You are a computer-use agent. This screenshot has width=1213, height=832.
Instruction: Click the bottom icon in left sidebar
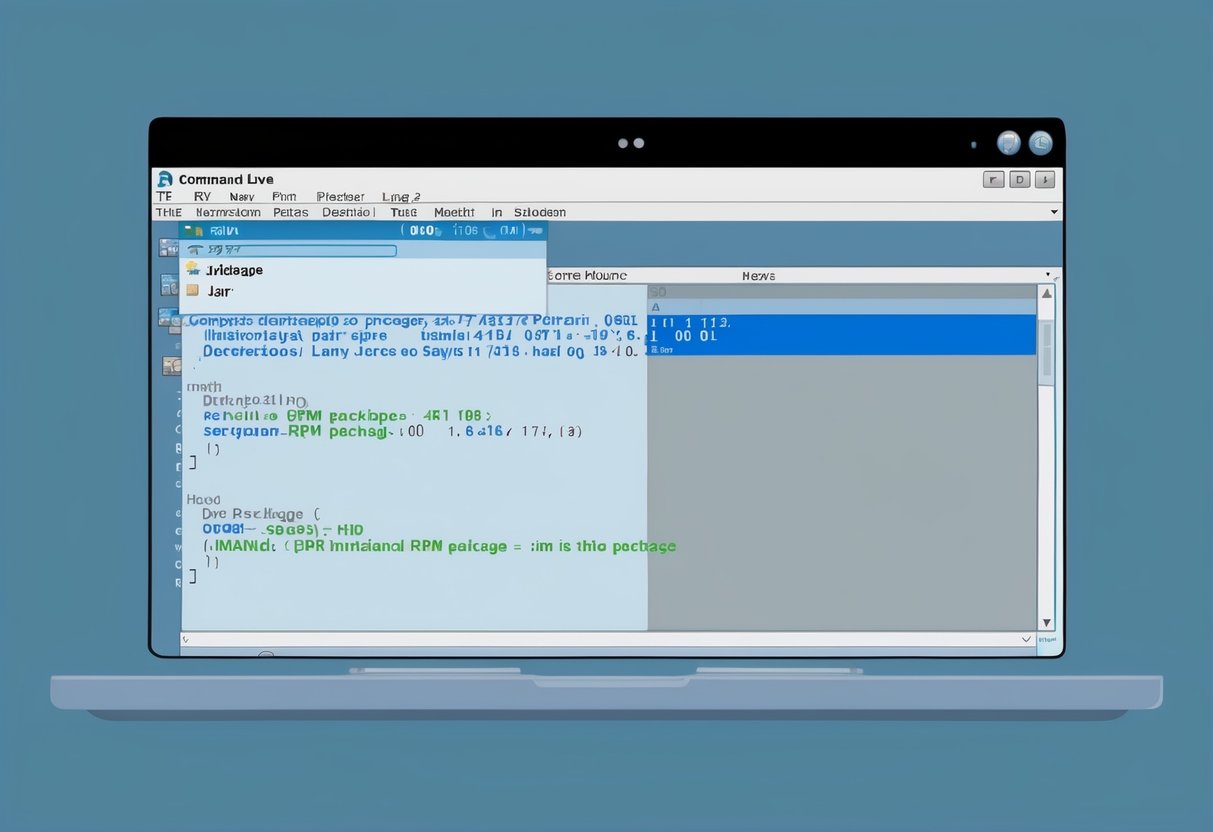169,366
